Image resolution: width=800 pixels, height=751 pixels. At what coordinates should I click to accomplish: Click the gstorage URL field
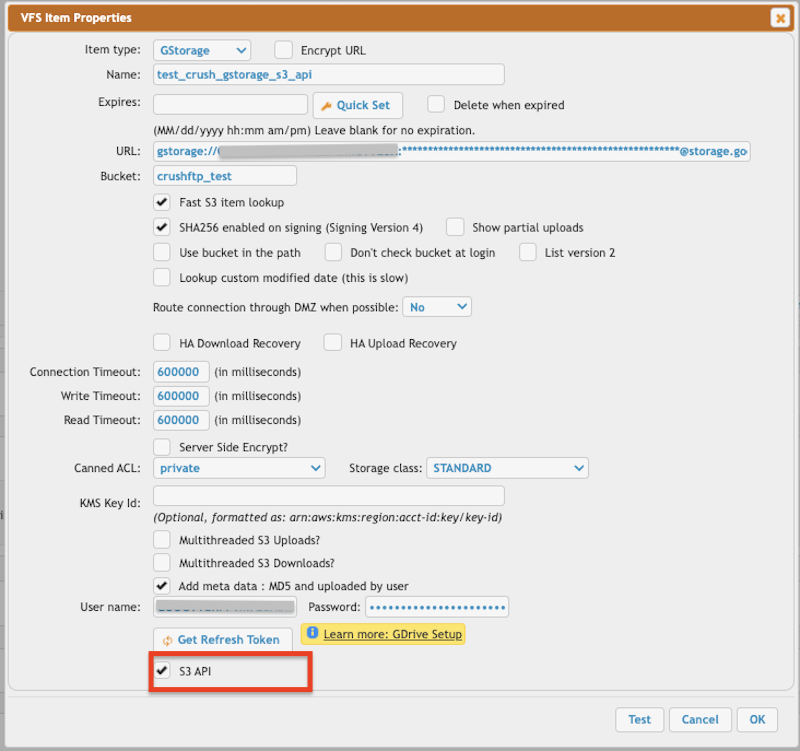click(452, 151)
